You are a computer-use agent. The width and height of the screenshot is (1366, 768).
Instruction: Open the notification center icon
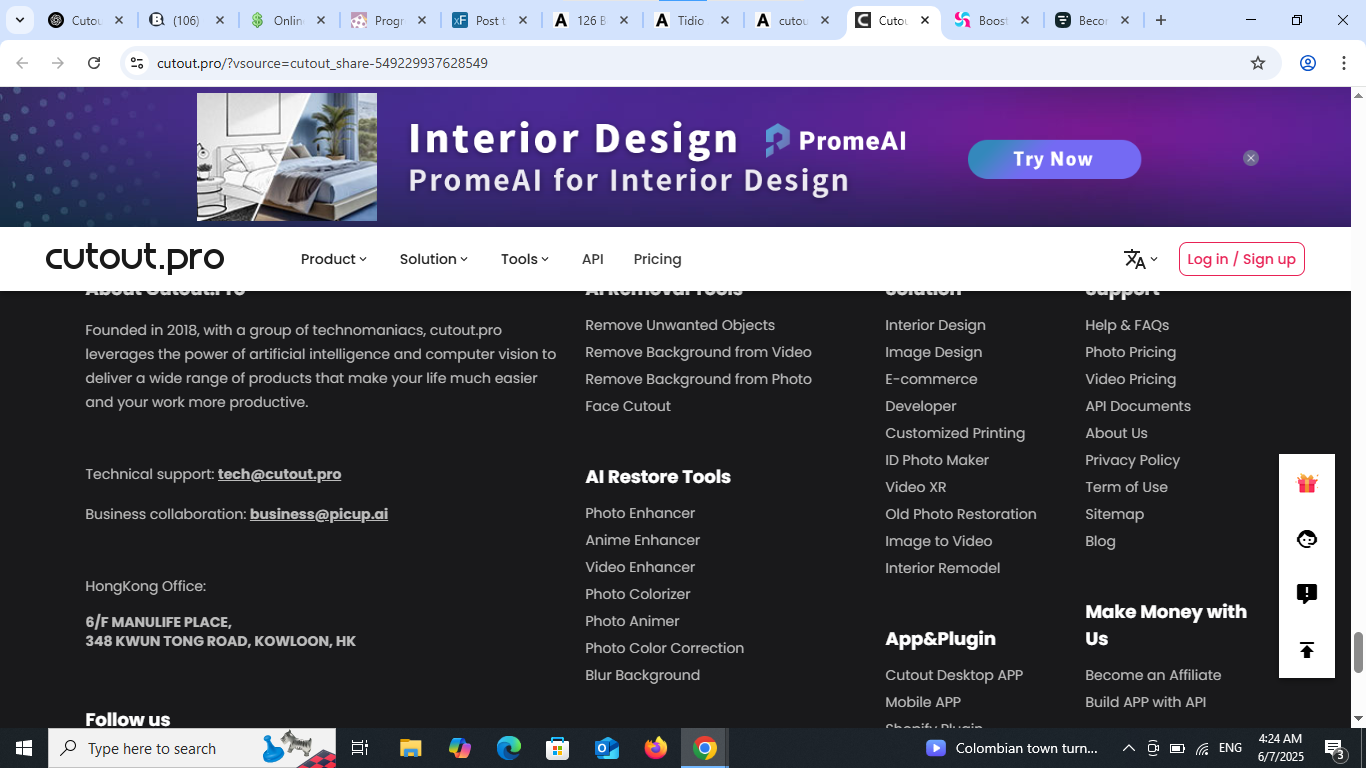click(x=1335, y=748)
